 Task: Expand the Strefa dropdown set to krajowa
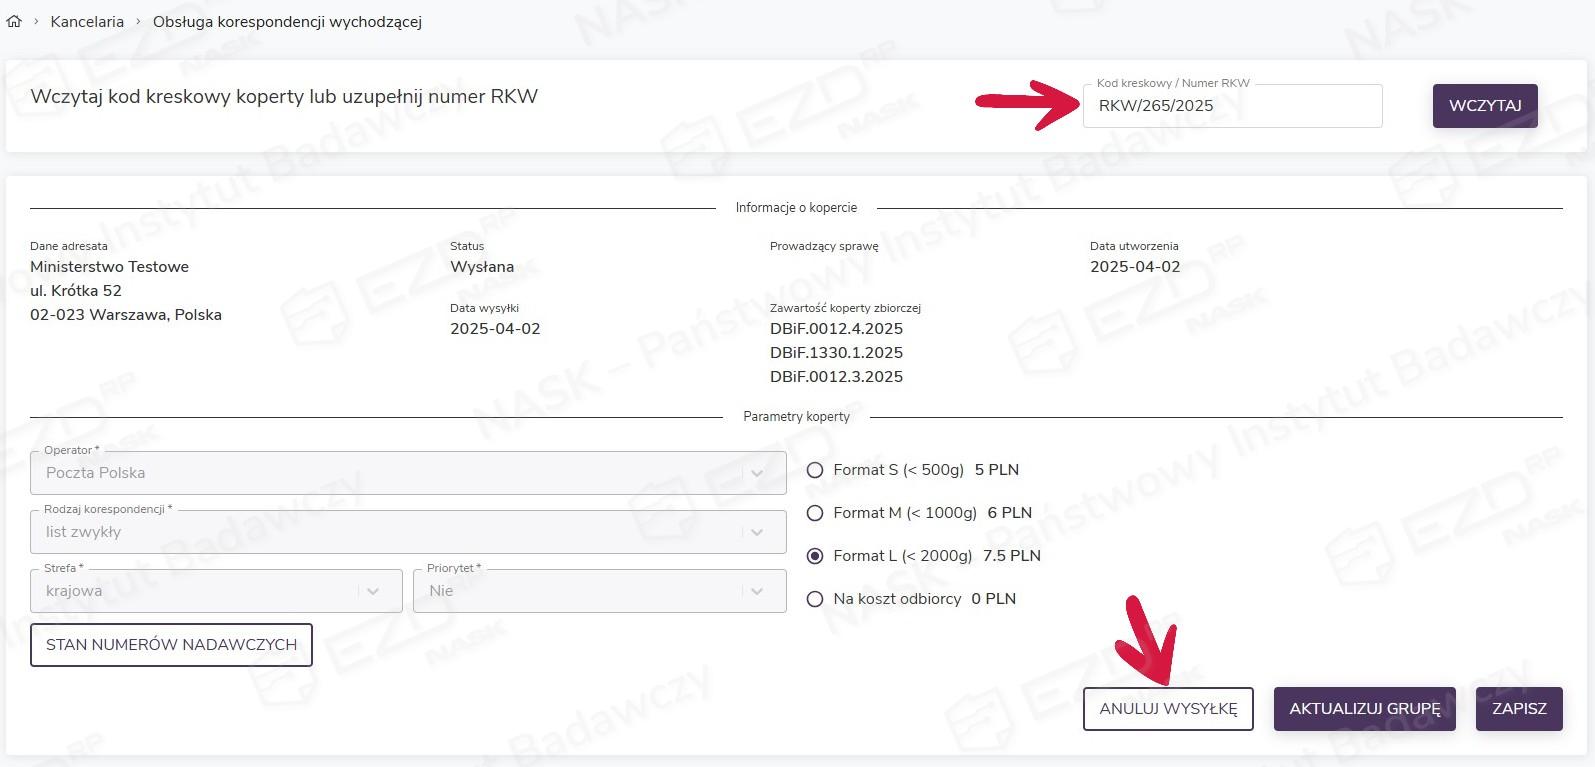click(216, 591)
